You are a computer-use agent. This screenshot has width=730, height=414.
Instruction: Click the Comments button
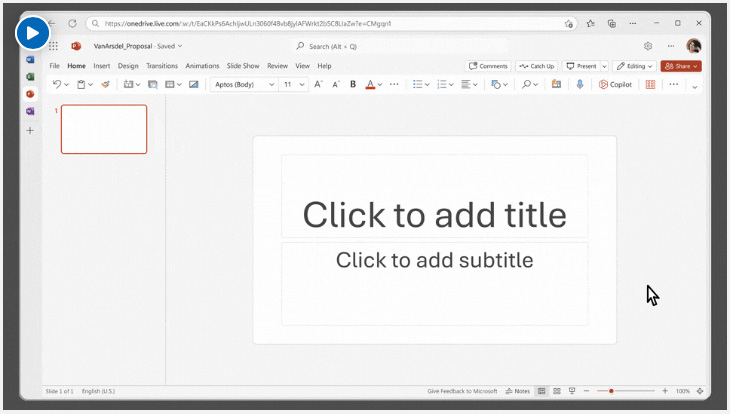[x=488, y=66]
